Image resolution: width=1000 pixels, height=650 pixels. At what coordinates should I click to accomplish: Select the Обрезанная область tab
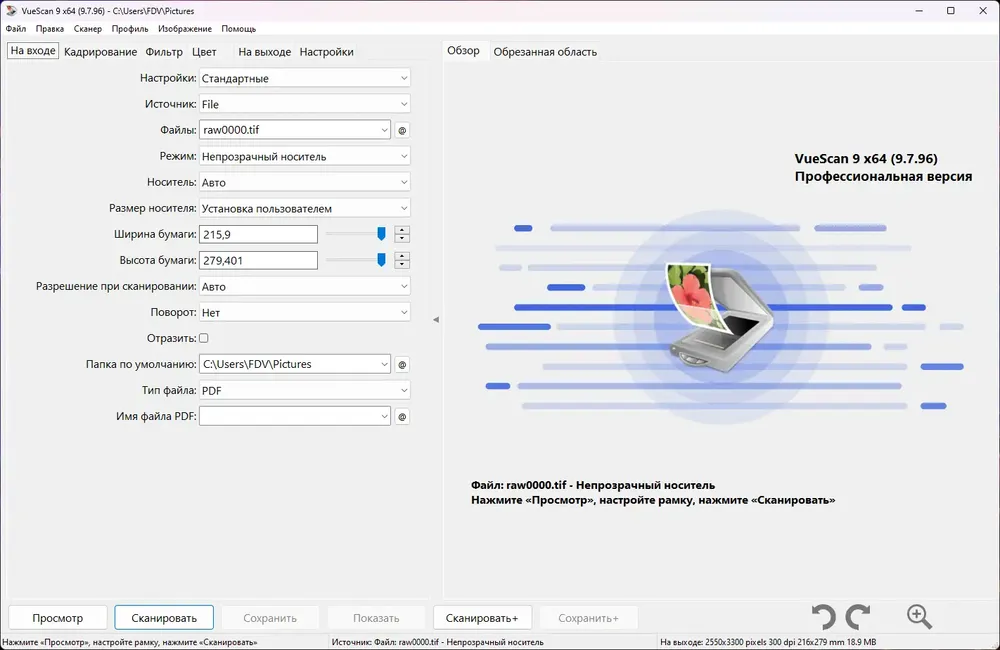pos(545,52)
